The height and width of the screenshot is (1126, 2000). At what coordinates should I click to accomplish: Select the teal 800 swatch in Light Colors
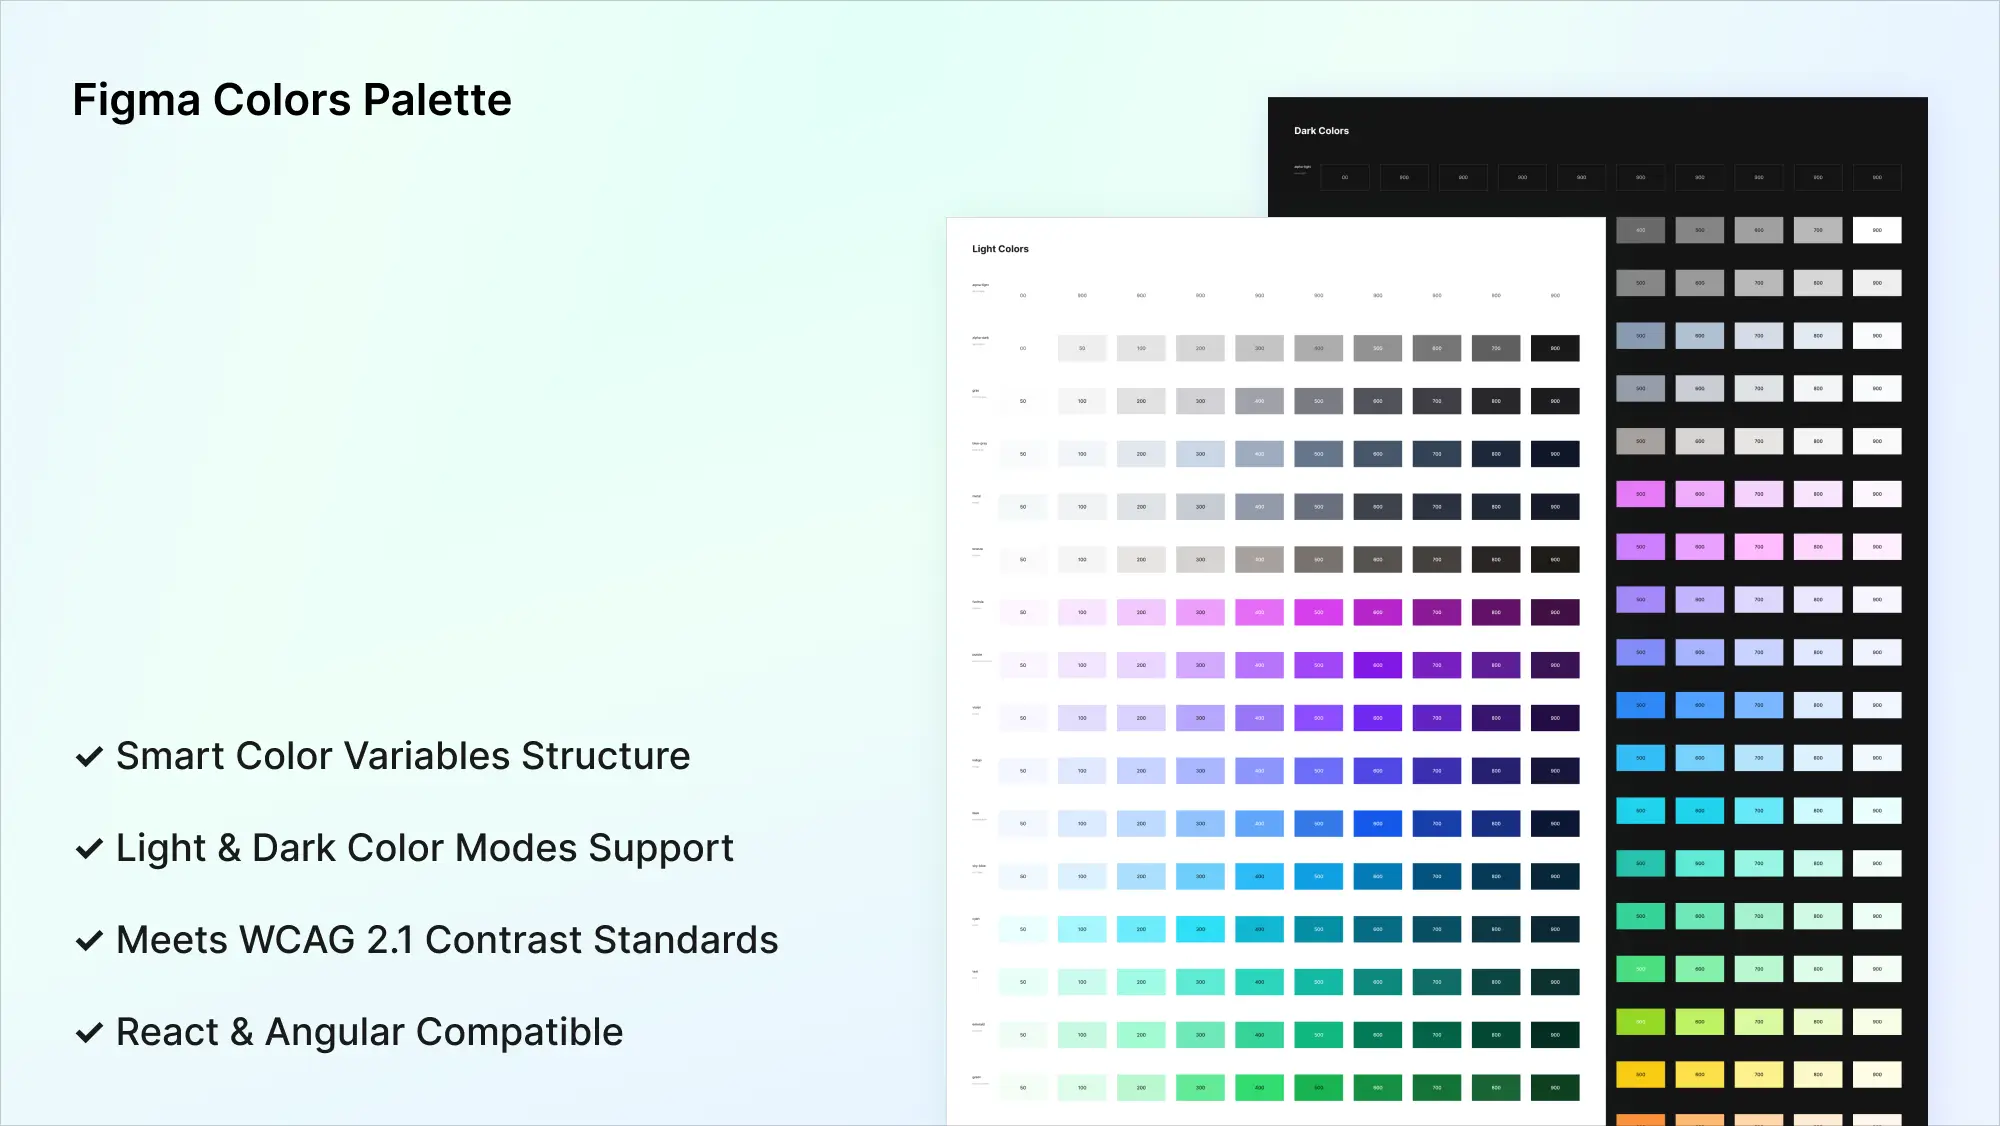(x=1496, y=982)
